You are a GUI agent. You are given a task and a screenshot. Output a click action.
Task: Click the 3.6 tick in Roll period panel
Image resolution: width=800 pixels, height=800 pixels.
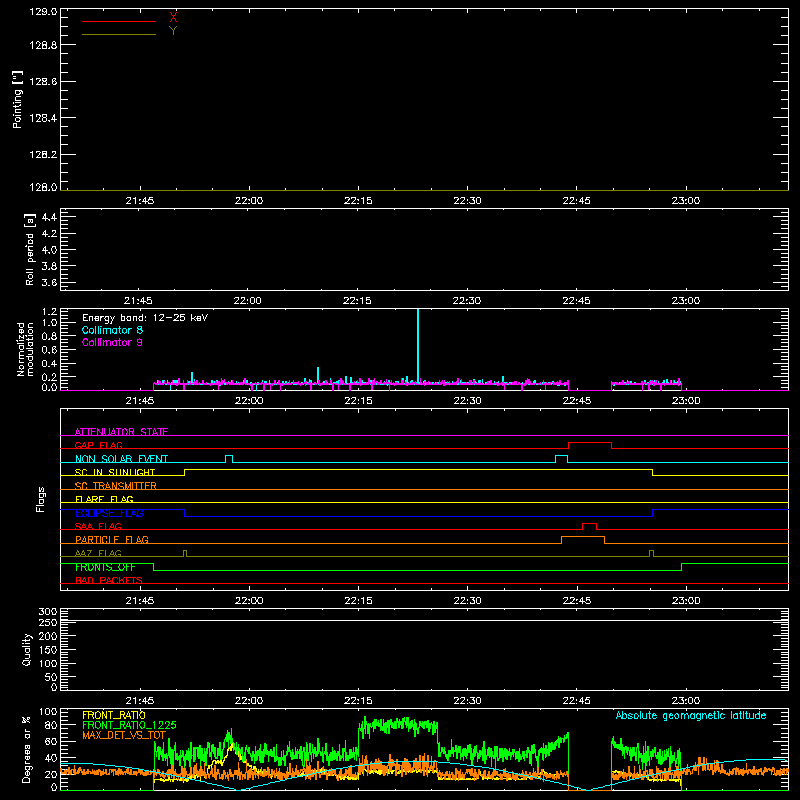[x=49, y=282]
